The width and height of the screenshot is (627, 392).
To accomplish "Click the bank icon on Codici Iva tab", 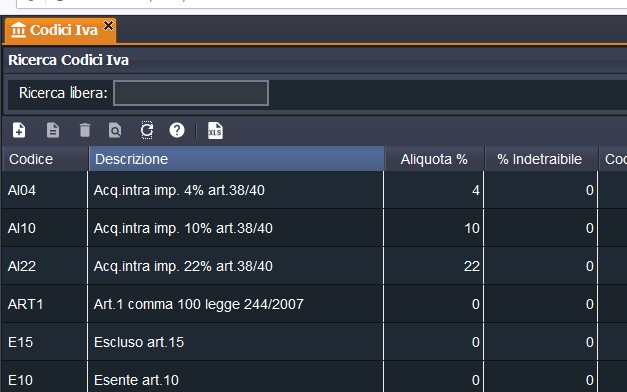I will point(18,30).
